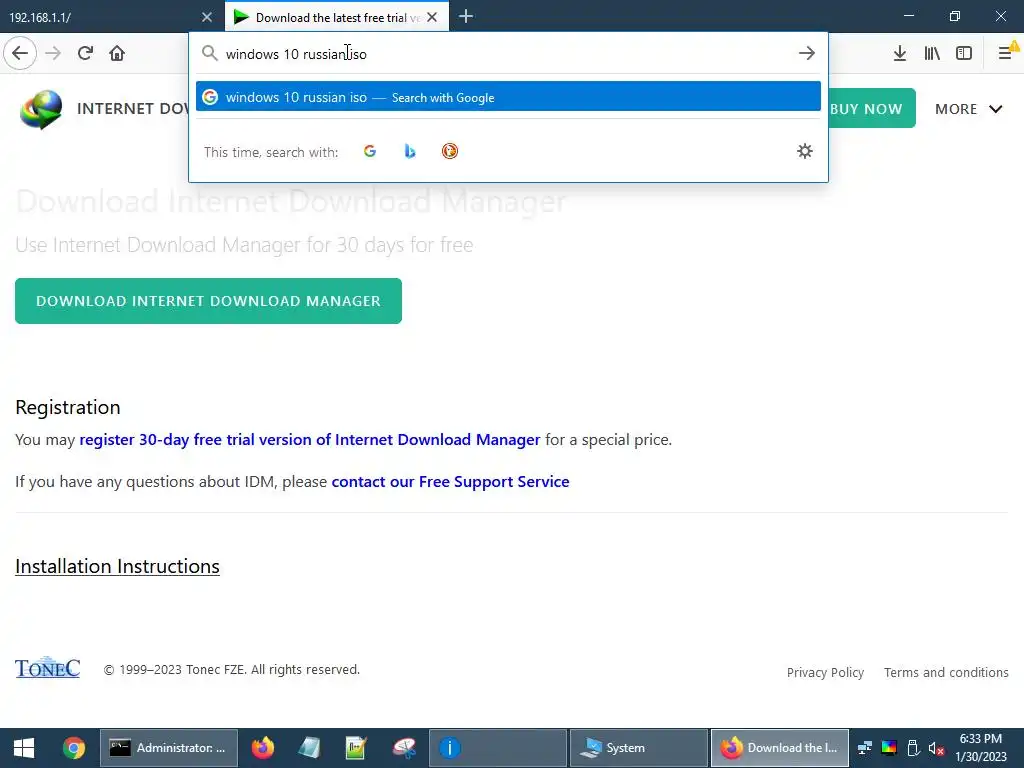This screenshot has height=768, width=1024.
Task: Open the Library bookmarks icon
Action: [932, 53]
